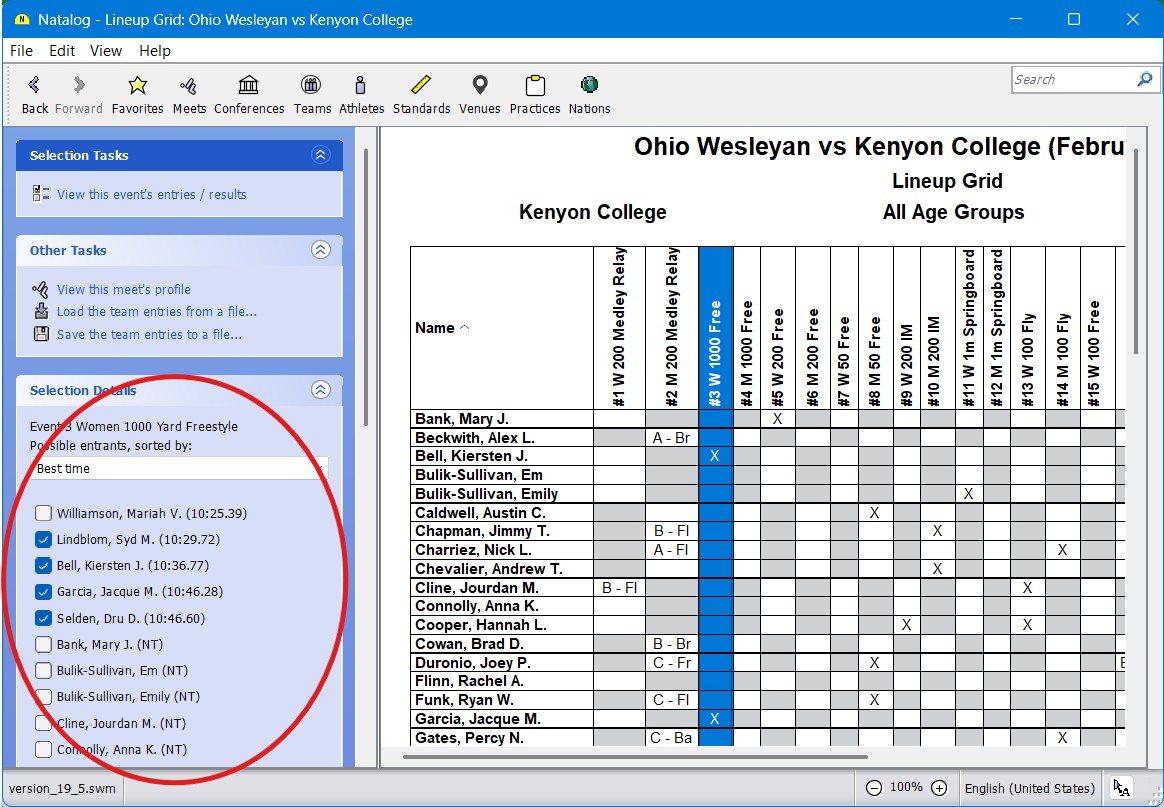Open the Meets toolbar icon

[x=189, y=87]
